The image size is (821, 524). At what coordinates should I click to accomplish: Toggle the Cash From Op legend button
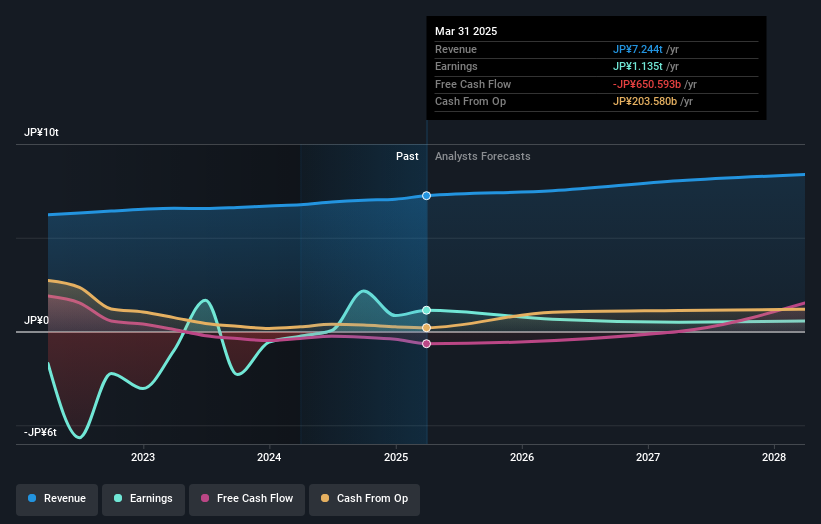(364, 499)
